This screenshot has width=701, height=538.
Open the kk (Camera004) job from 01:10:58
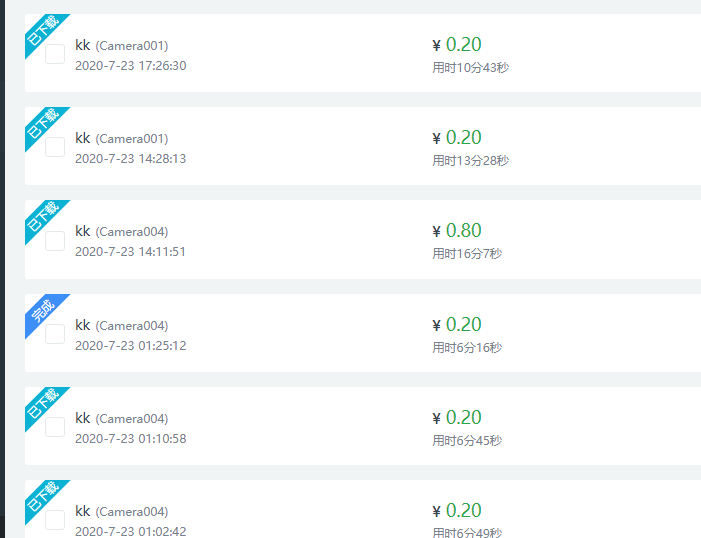point(122,418)
